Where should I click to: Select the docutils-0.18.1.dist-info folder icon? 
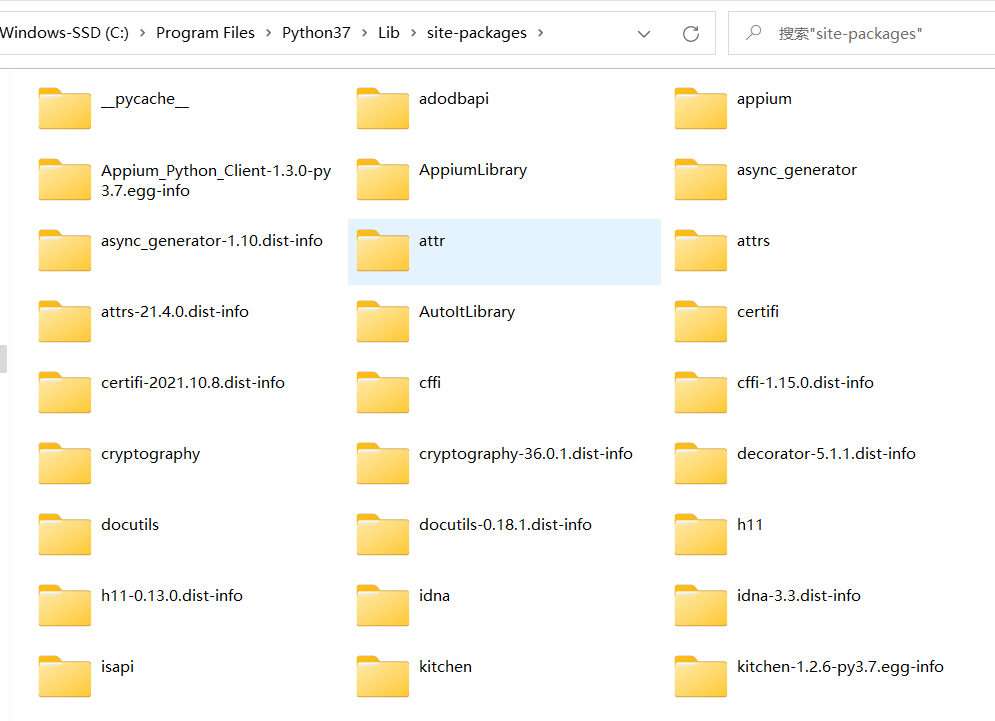[383, 535]
